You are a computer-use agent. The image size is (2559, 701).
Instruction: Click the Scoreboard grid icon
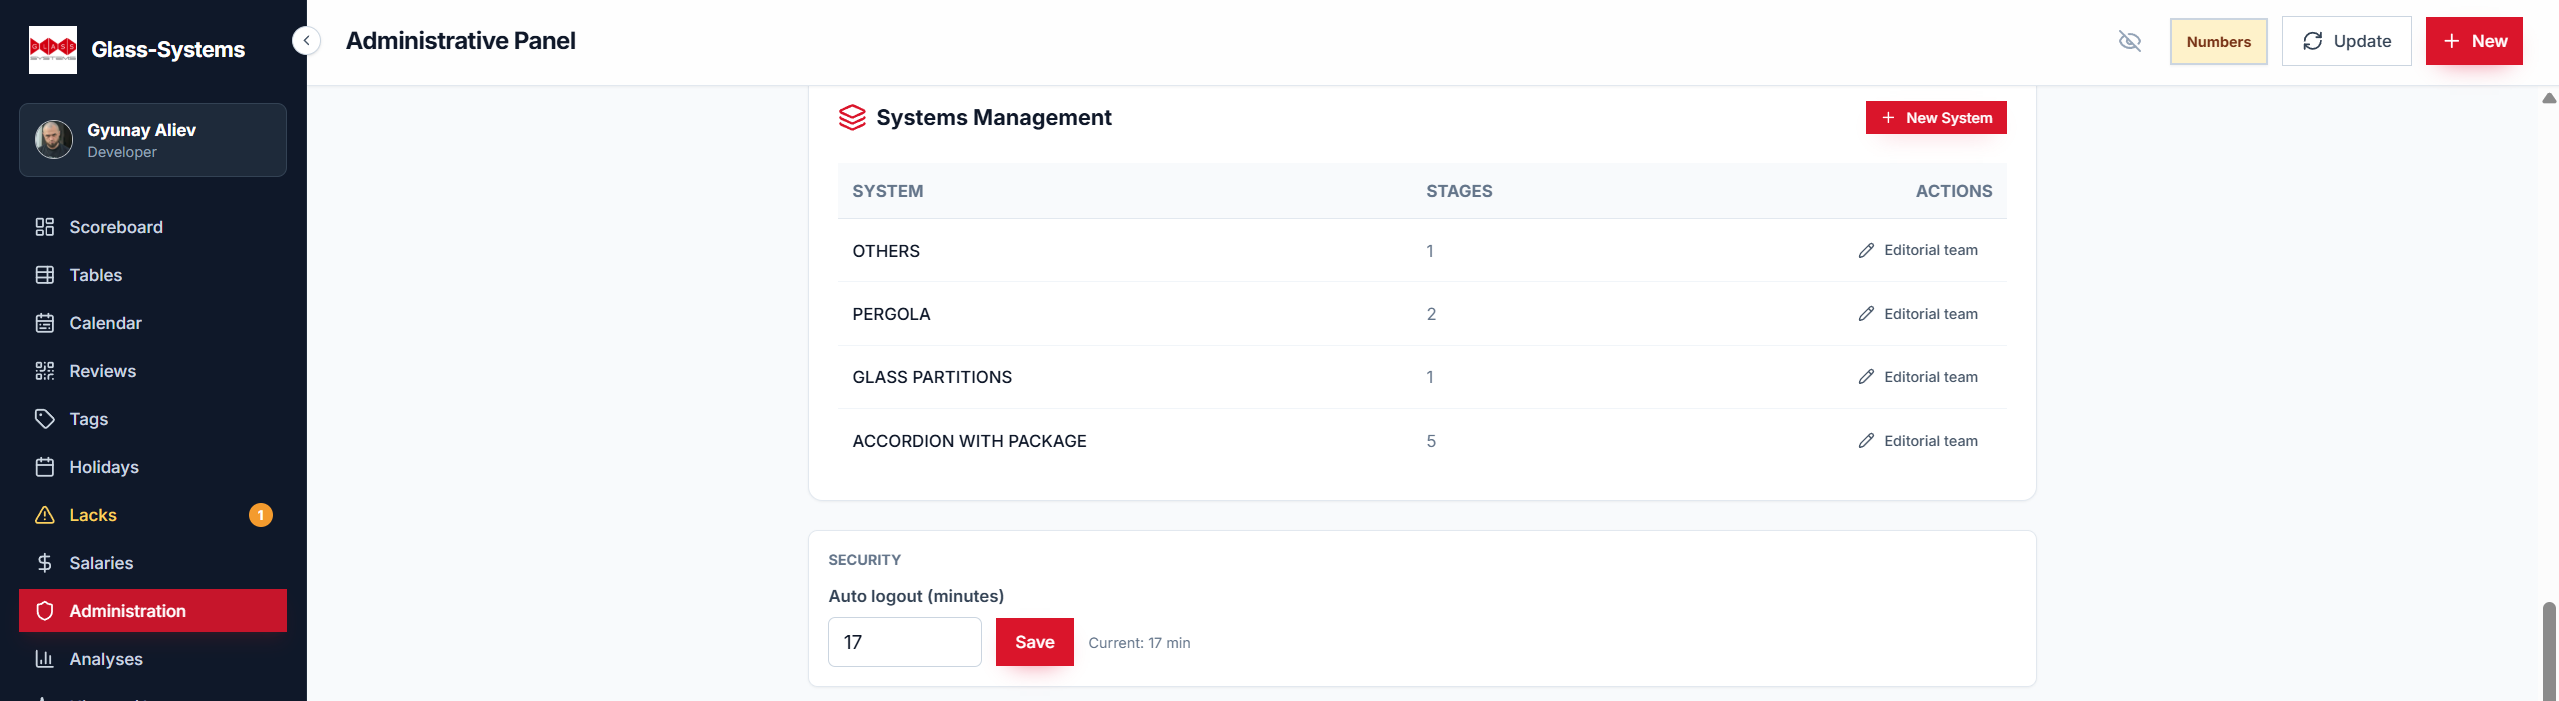pyautogui.click(x=45, y=227)
